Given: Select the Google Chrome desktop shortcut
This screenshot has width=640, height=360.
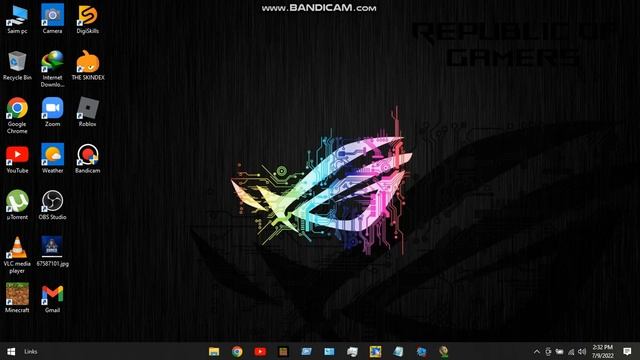Looking at the screenshot, I should point(17,116).
